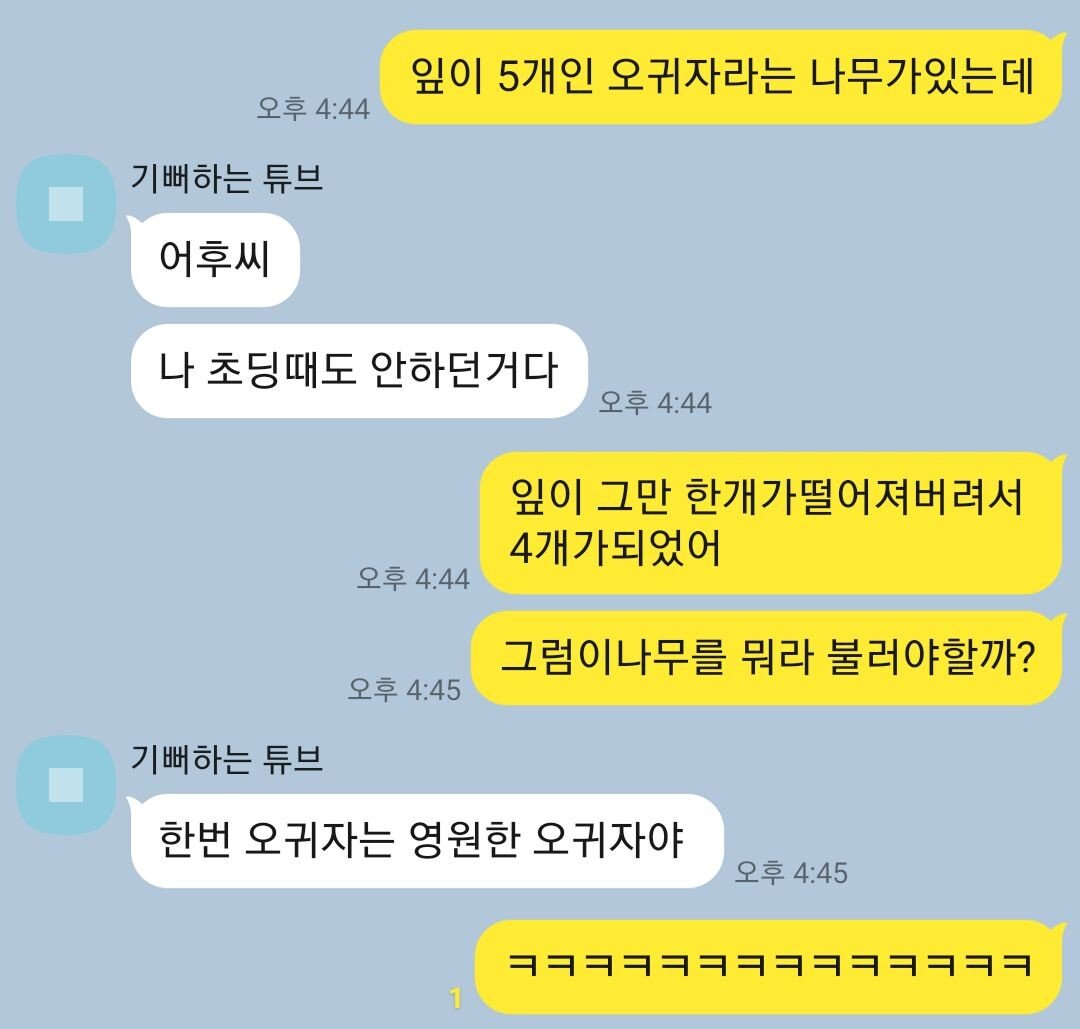Screen dimensions: 1080x1029
Task: Tap the 오후 4:45 timestamp beside 영원한 오귀자야
Action: tap(791, 873)
